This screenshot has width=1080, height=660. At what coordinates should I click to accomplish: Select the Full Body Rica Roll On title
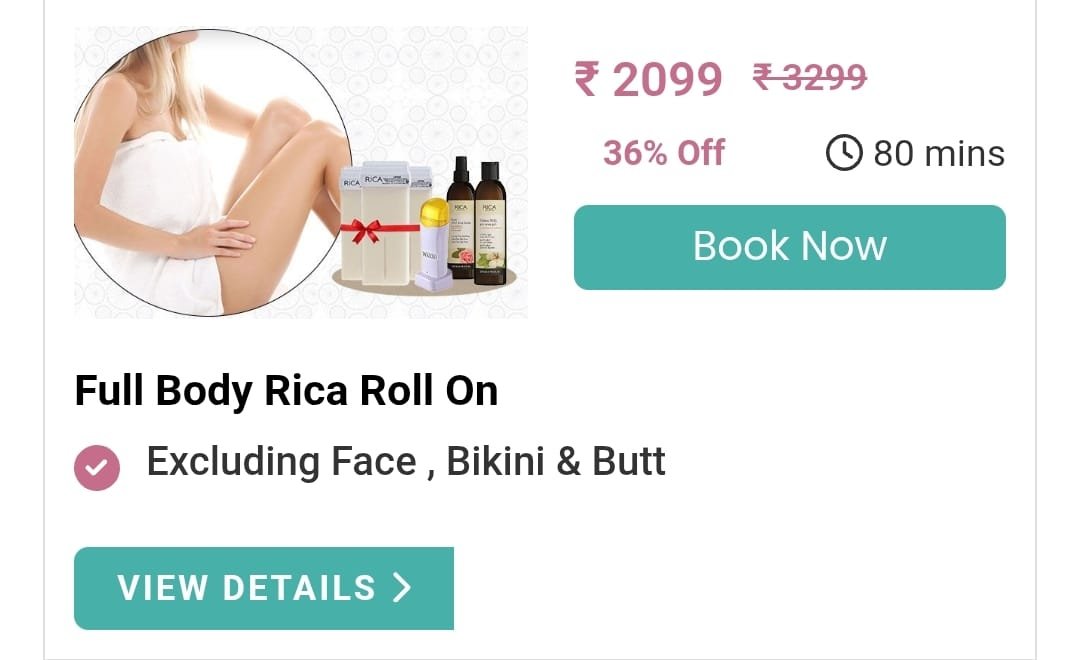(286, 391)
